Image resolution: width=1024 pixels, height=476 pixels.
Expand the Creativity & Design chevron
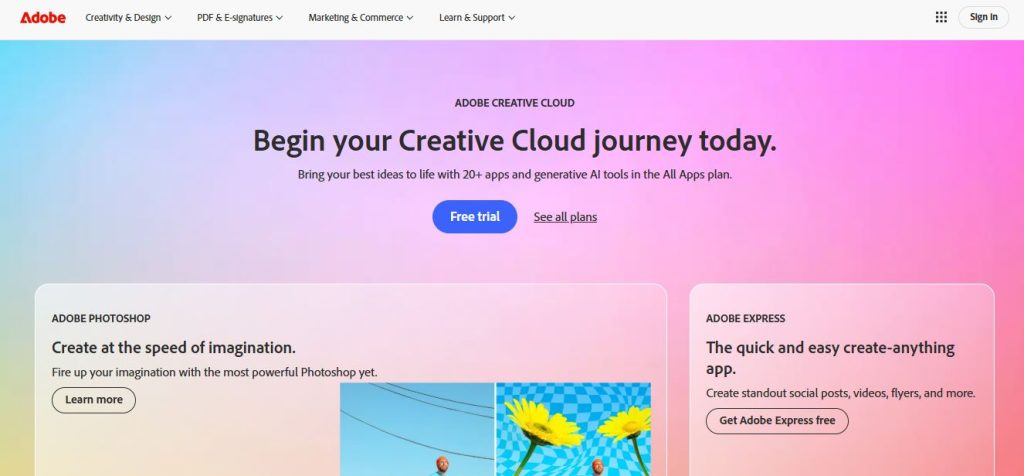click(168, 18)
